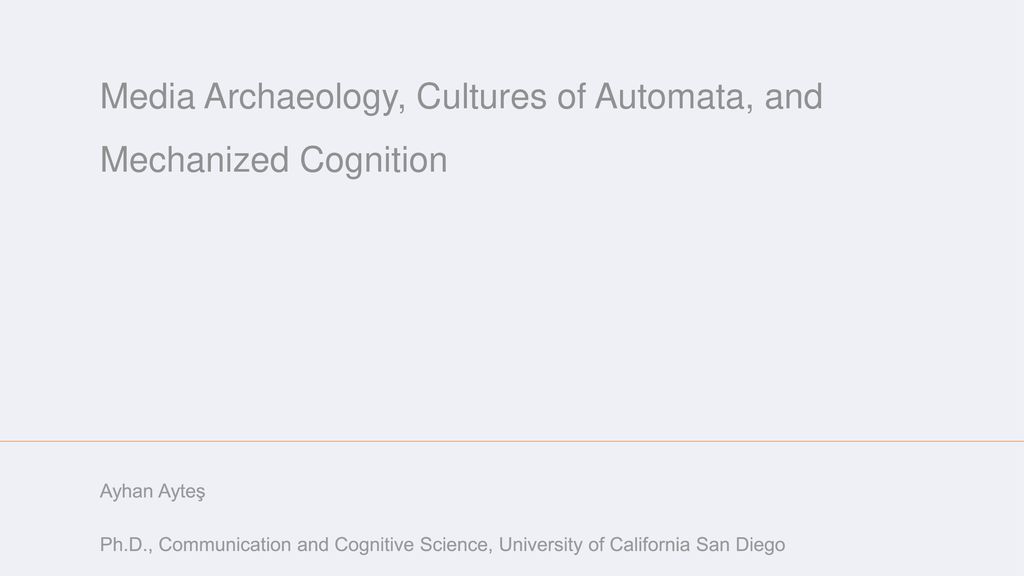Click "San Diego" at the end of the affiliation
The height and width of the screenshot is (576, 1024).
tap(741, 545)
